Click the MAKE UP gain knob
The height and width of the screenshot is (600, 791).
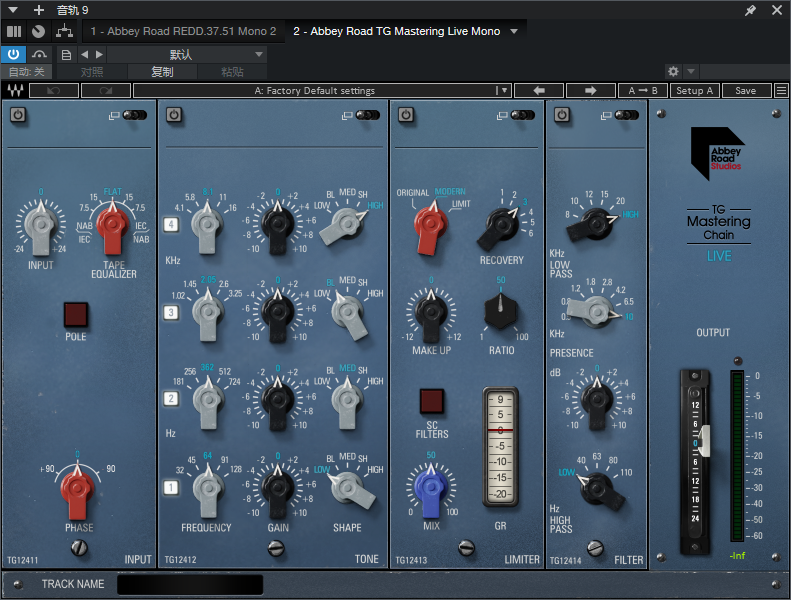point(431,313)
